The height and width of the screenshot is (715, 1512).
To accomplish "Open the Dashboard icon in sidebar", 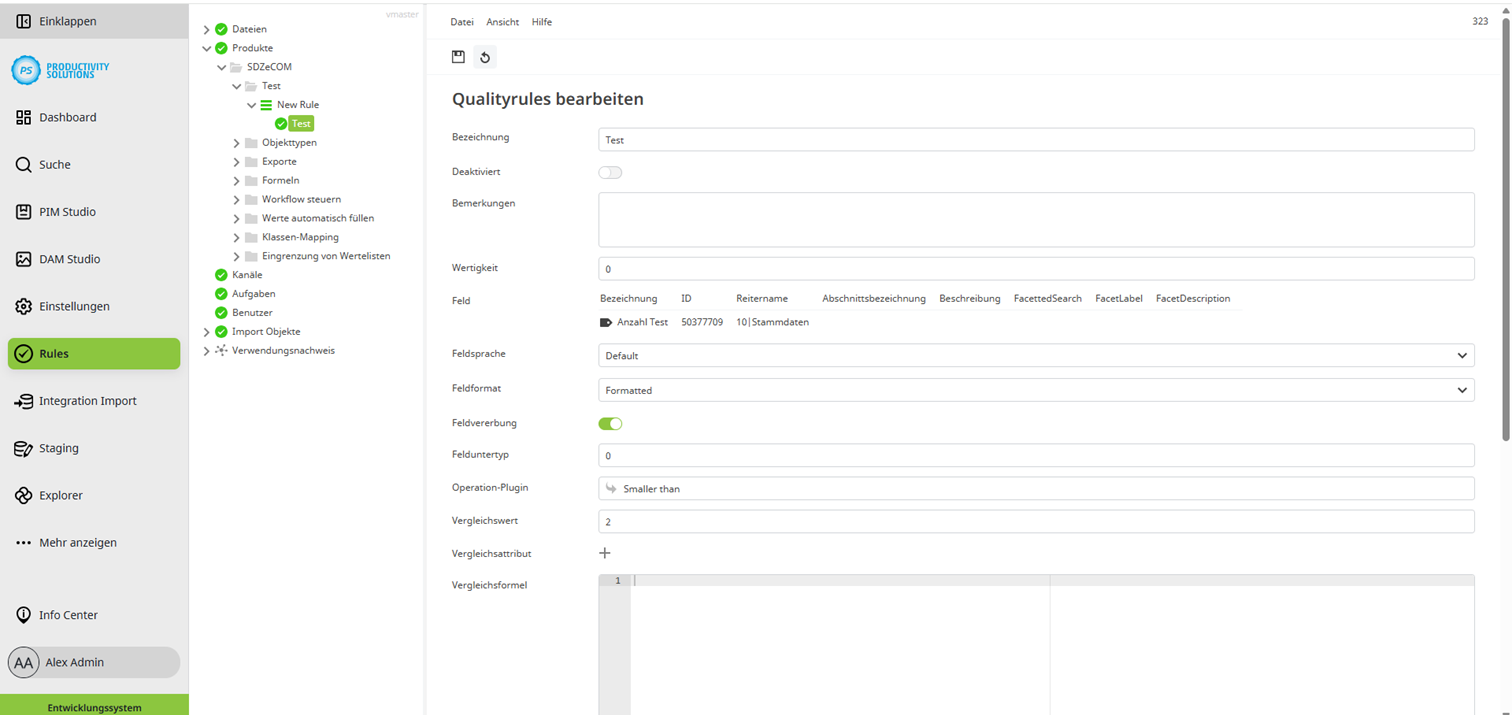I will (24, 117).
